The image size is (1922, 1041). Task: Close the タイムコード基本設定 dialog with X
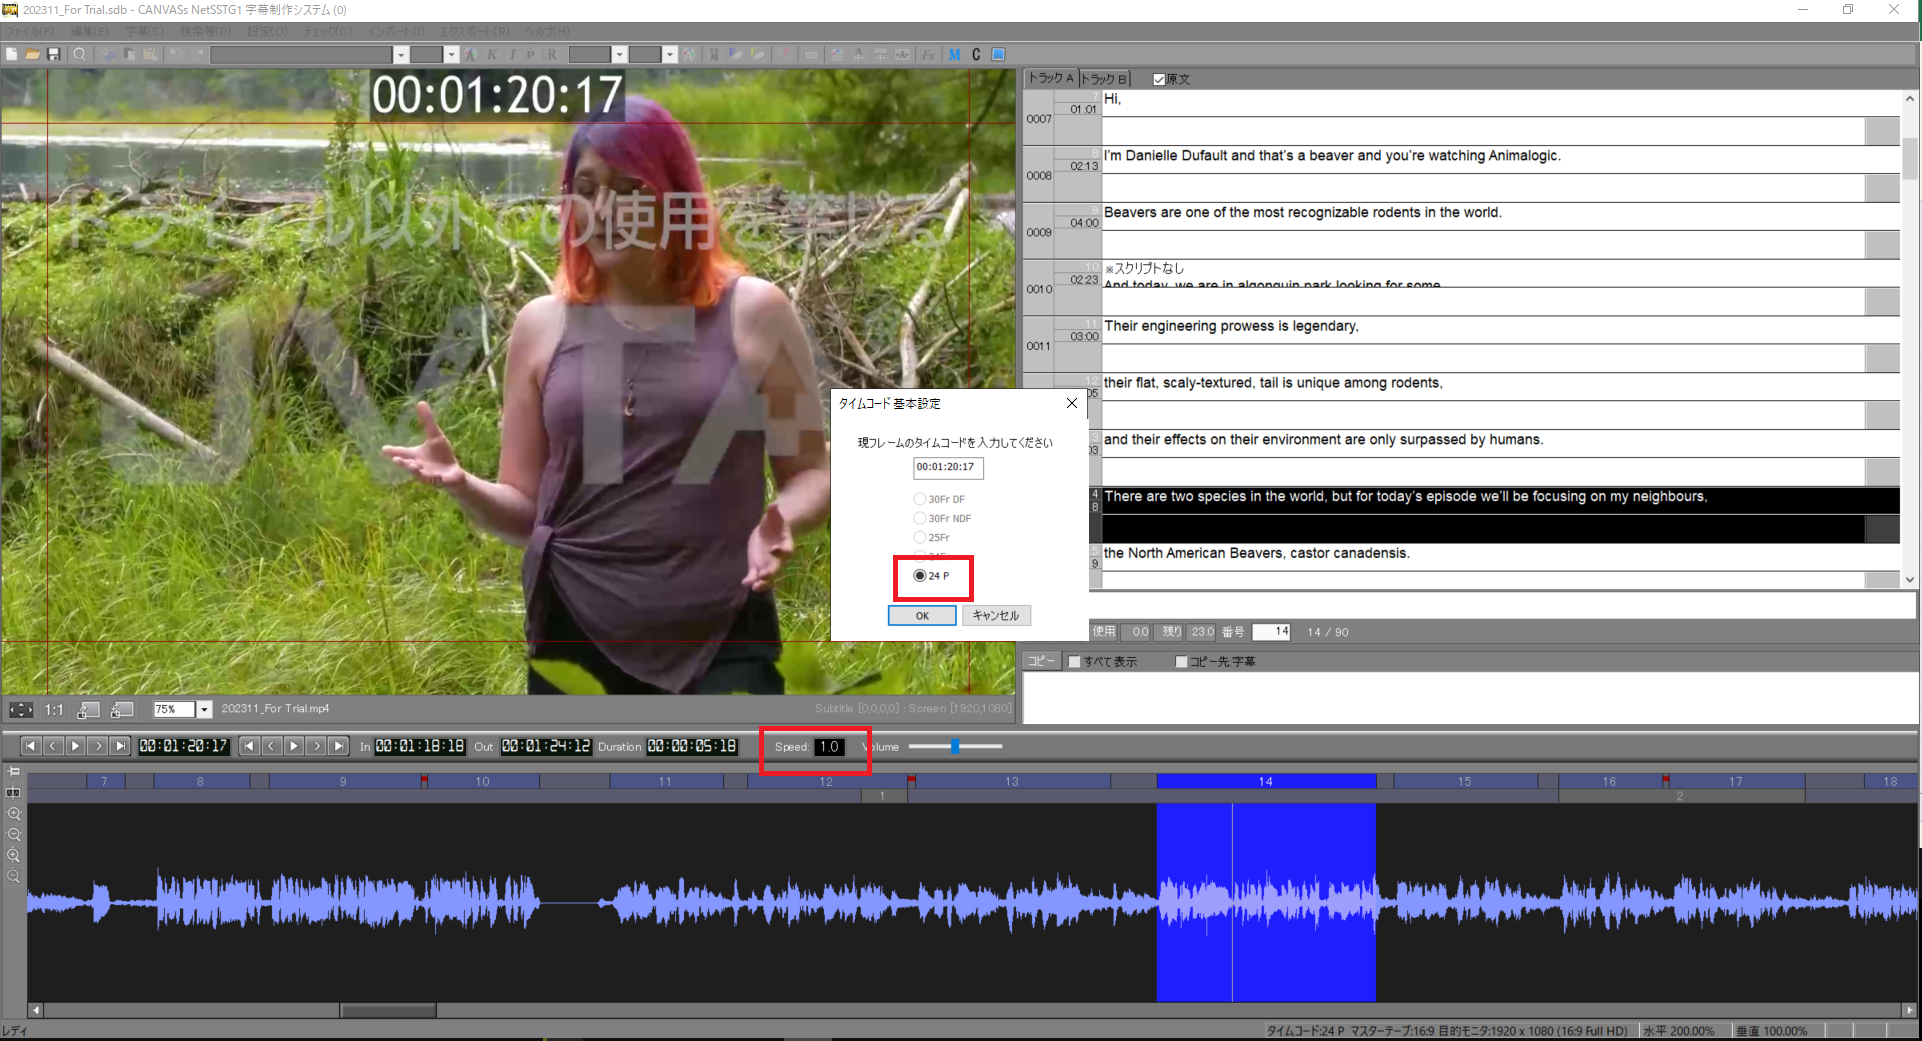(x=1072, y=403)
